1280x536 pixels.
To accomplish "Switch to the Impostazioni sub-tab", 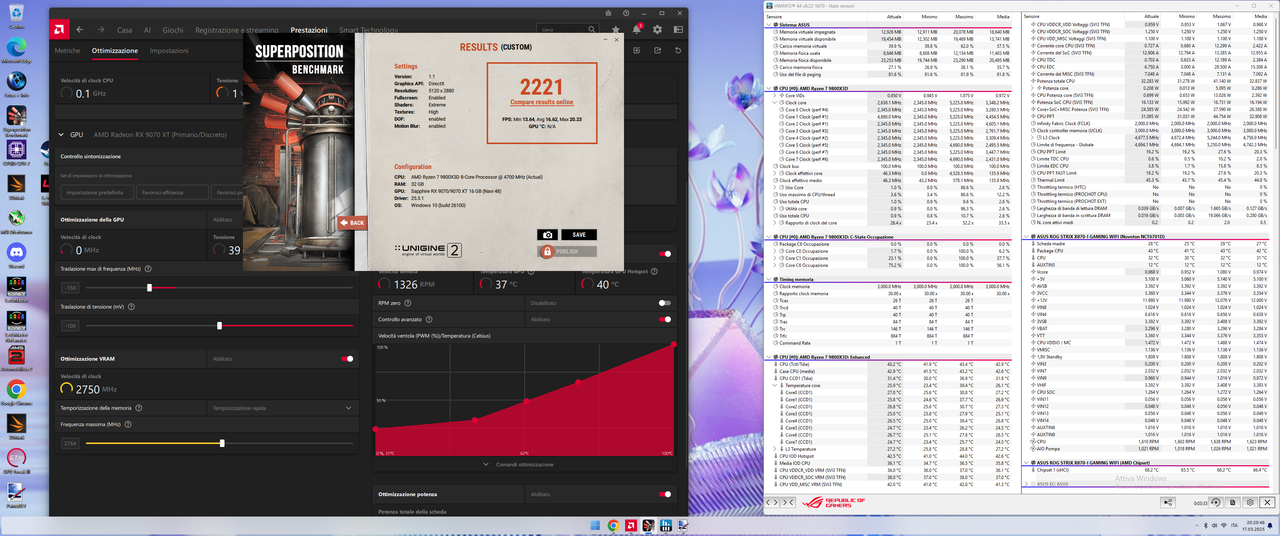I will pyautogui.click(x=169, y=50).
